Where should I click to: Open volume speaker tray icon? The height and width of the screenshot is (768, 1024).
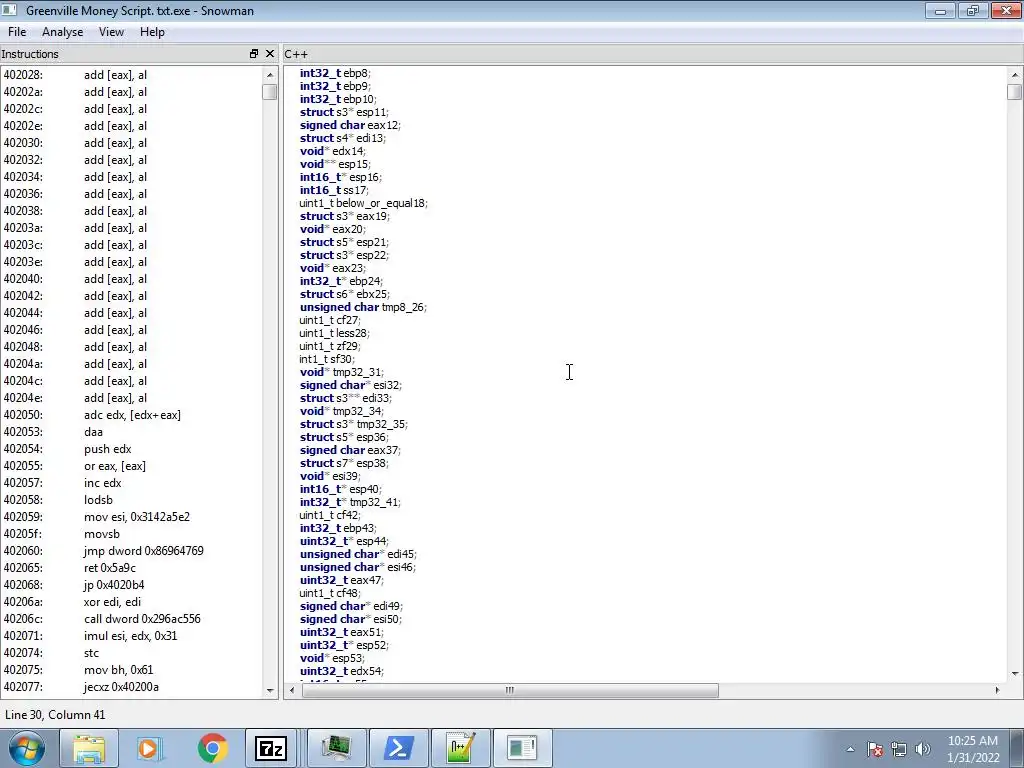pyautogui.click(x=923, y=749)
